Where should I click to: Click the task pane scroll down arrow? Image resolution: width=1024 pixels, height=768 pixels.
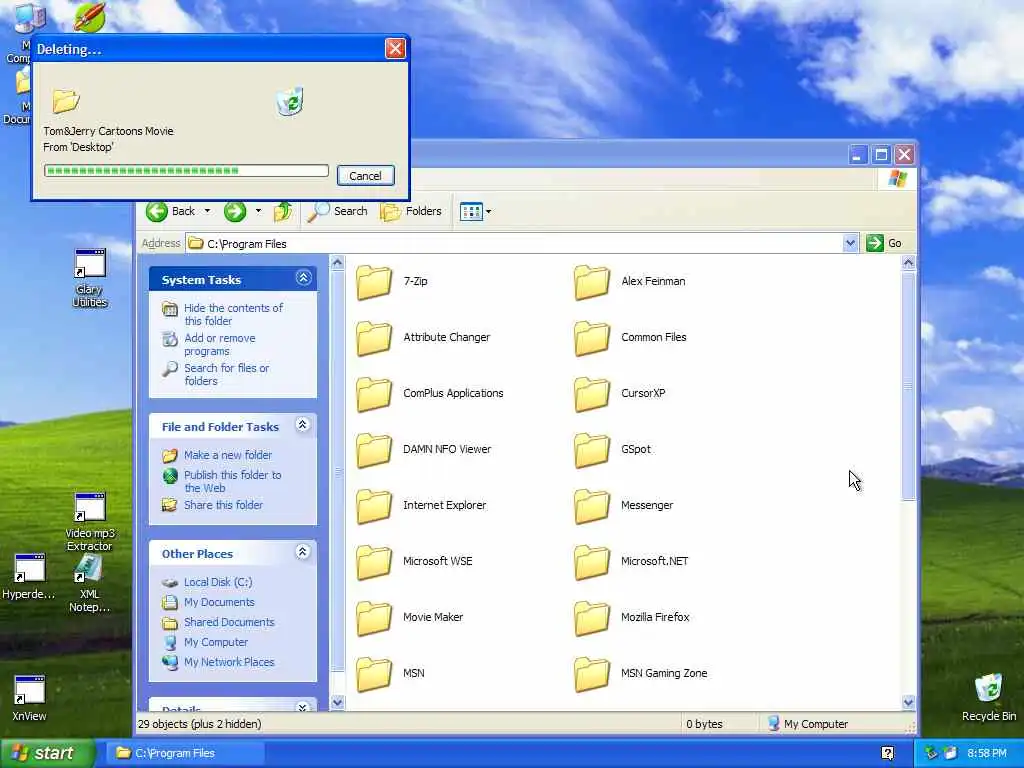[337, 703]
